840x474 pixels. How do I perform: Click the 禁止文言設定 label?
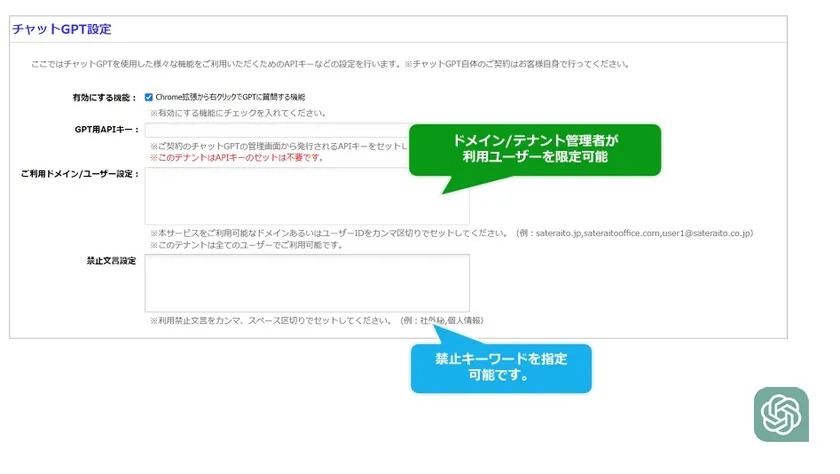click(111, 261)
